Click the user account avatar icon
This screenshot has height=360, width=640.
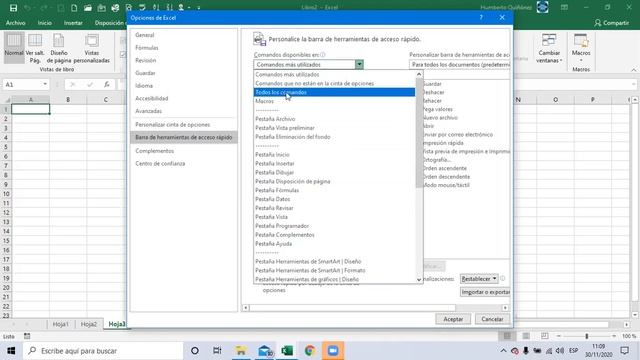pos(542,7)
